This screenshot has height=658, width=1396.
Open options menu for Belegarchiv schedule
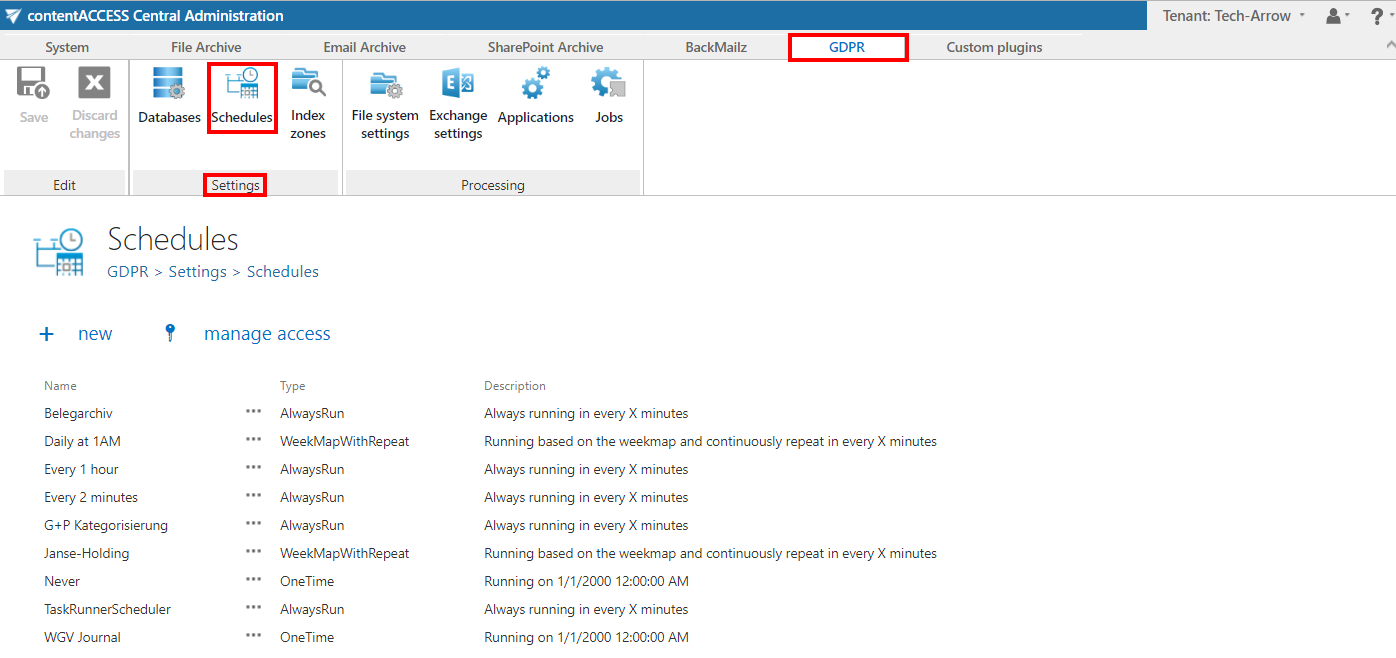pyautogui.click(x=254, y=412)
